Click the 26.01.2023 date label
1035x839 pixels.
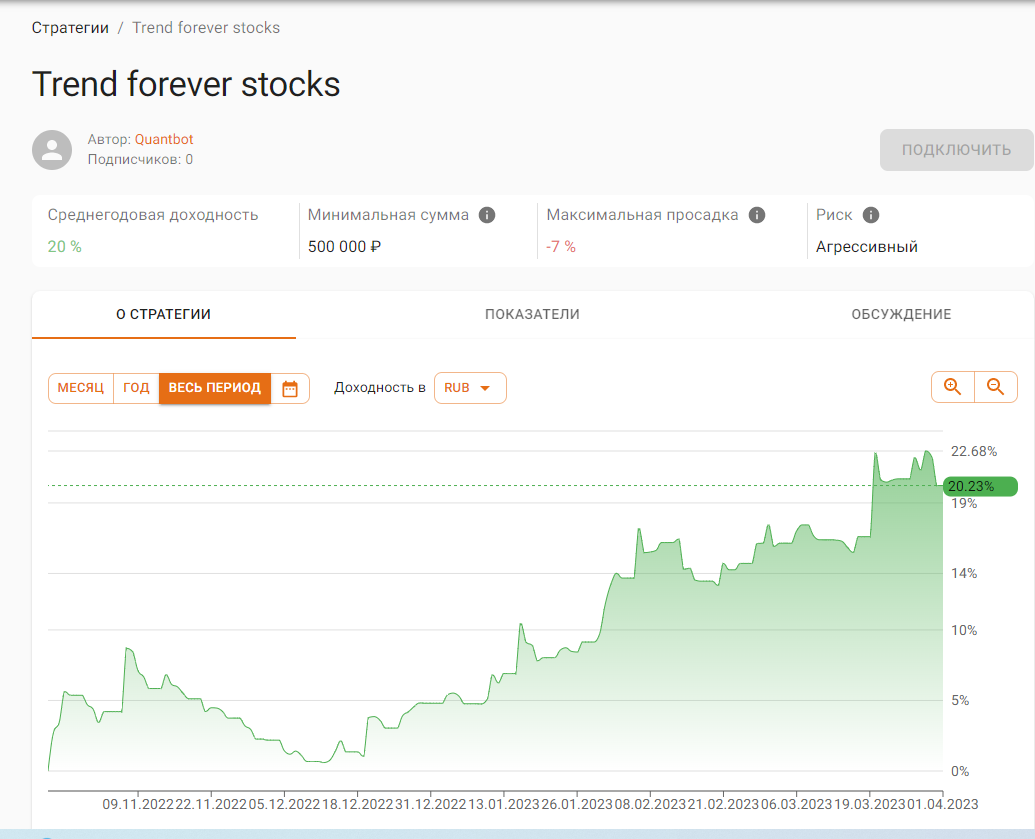pyautogui.click(x=577, y=805)
